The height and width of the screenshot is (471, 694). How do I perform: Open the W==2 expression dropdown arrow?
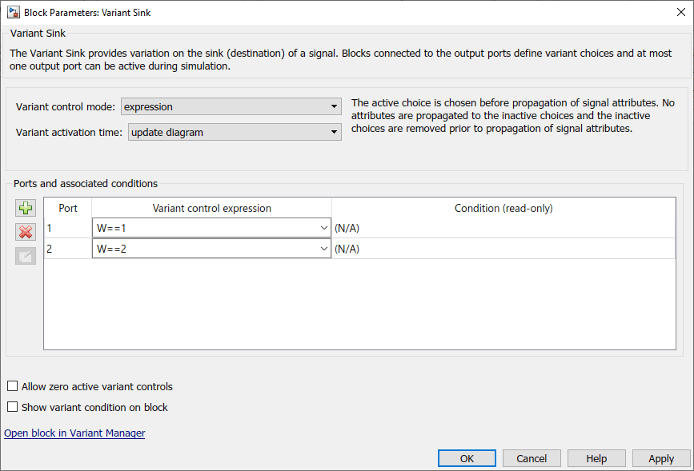click(322, 248)
